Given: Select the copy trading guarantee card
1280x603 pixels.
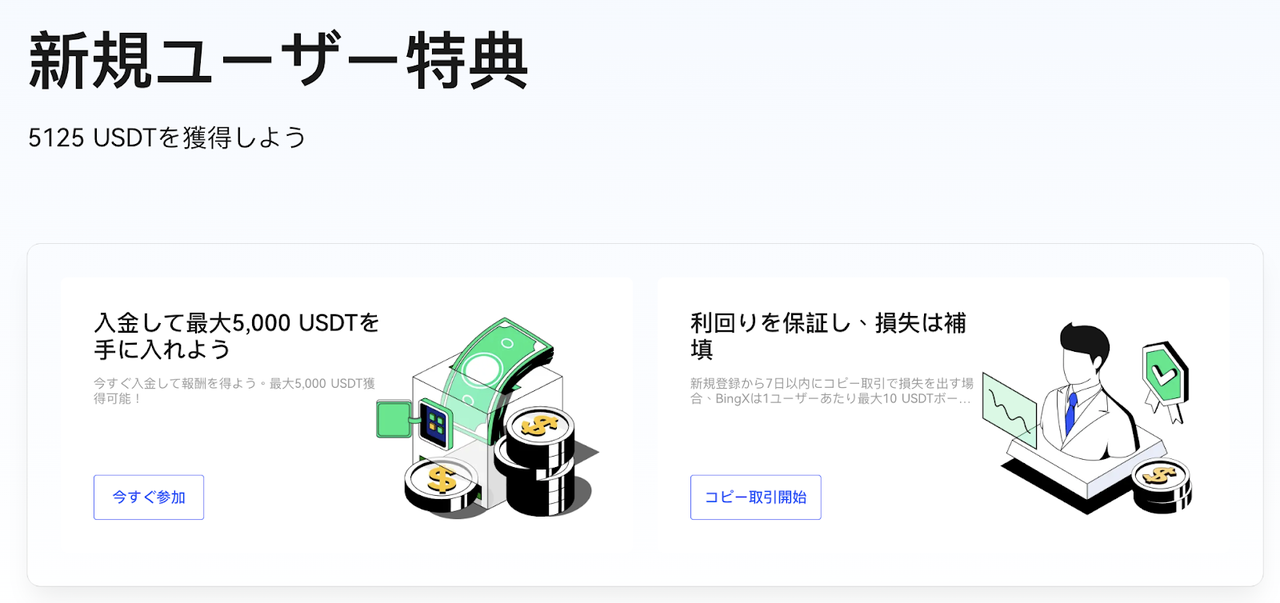Looking at the screenshot, I should (944, 412).
